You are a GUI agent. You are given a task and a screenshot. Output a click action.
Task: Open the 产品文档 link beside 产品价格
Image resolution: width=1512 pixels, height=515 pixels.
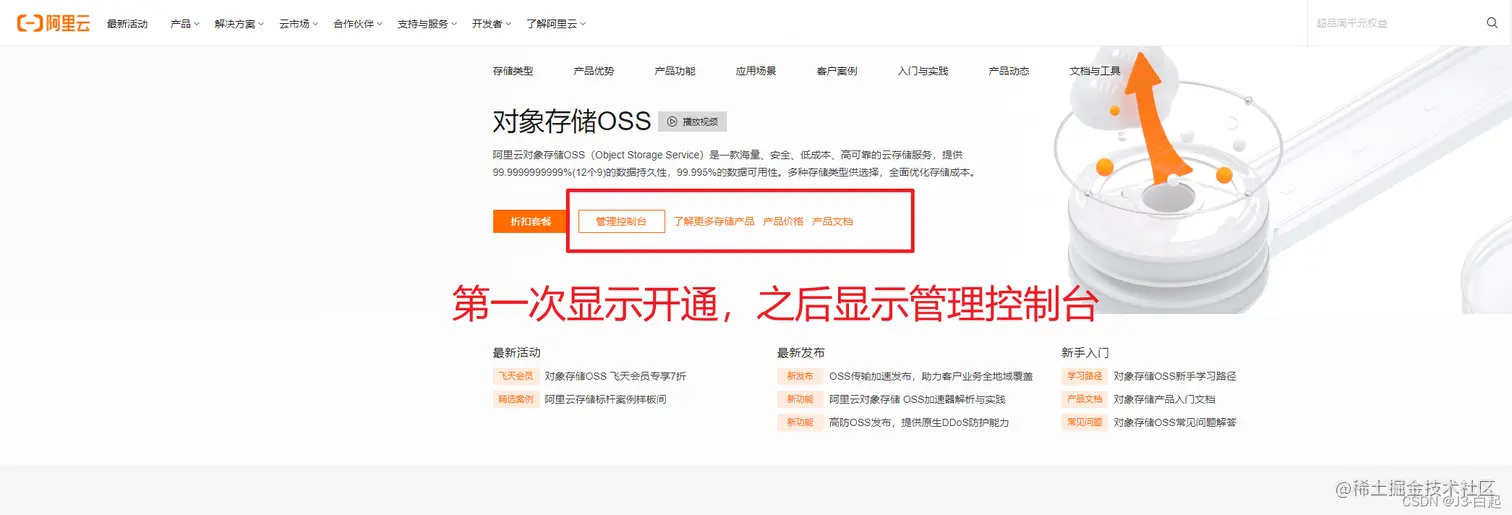(x=833, y=221)
